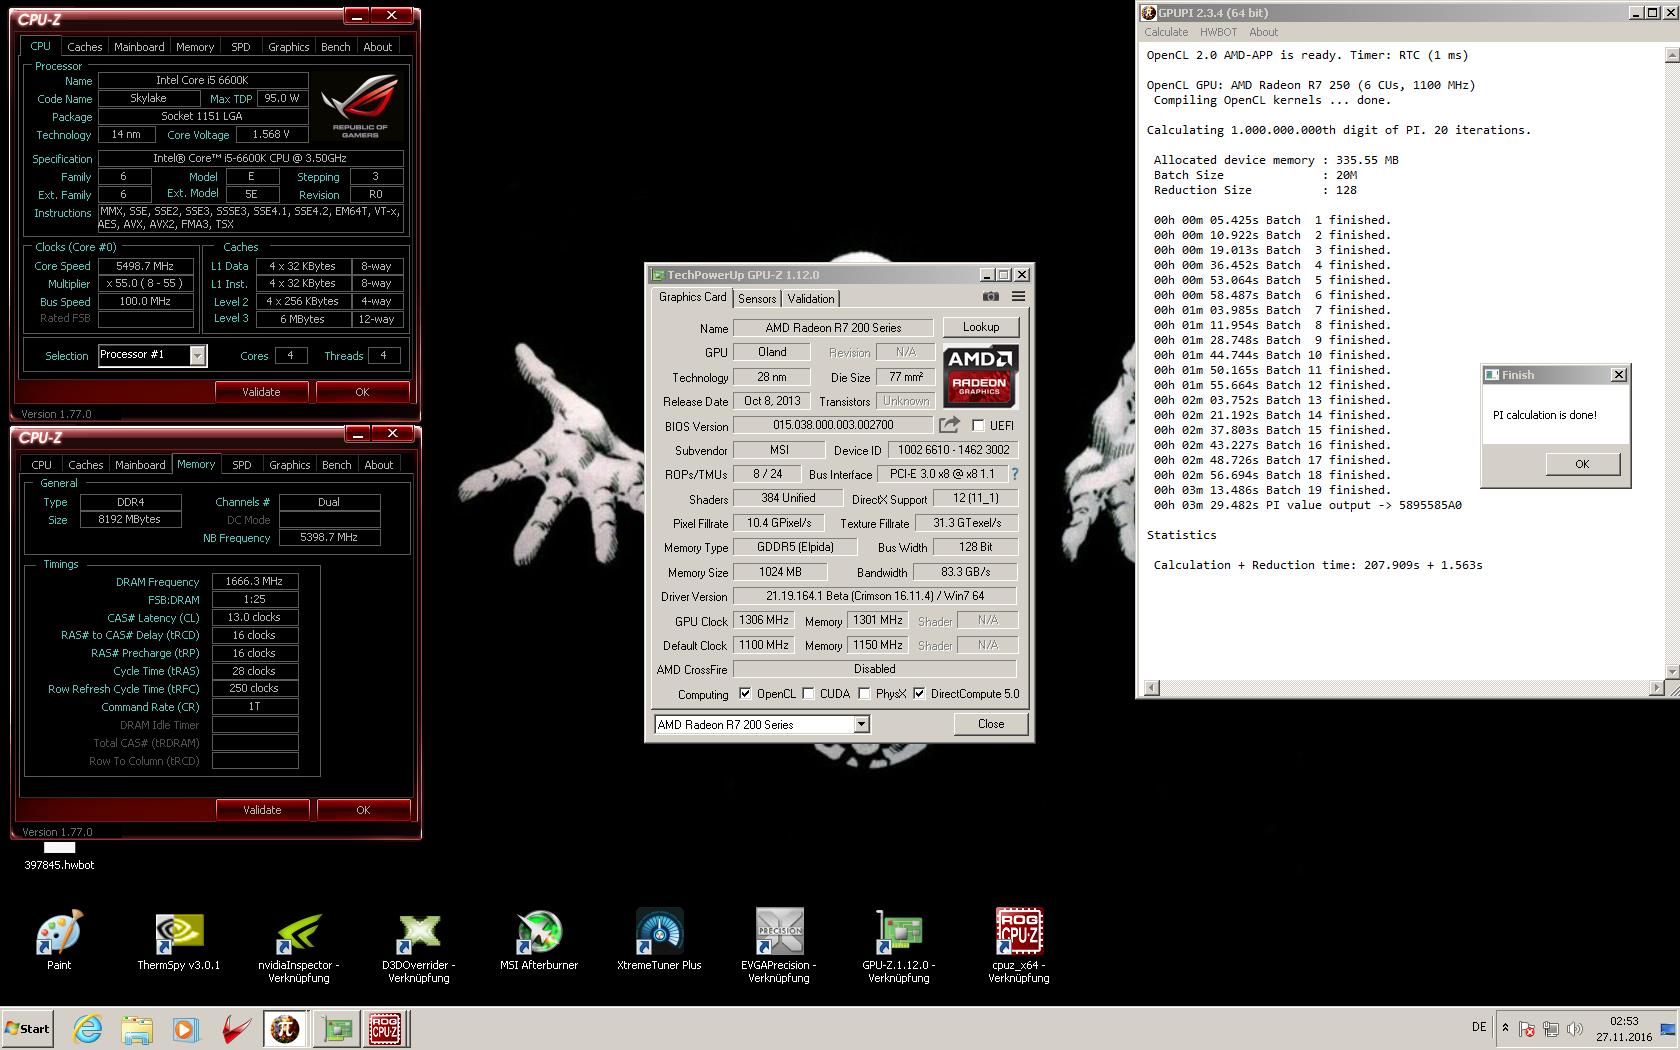Expand the Processor #1 selection dropdown
Screen dimensions: 1680x1050
pyautogui.click(x=197, y=355)
